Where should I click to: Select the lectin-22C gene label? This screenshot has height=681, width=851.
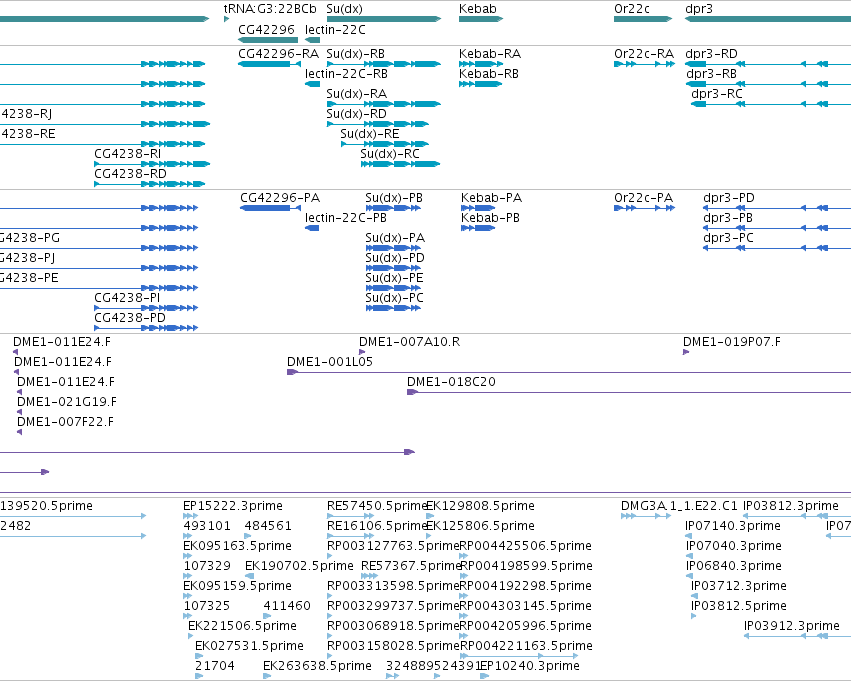(x=335, y=29)
